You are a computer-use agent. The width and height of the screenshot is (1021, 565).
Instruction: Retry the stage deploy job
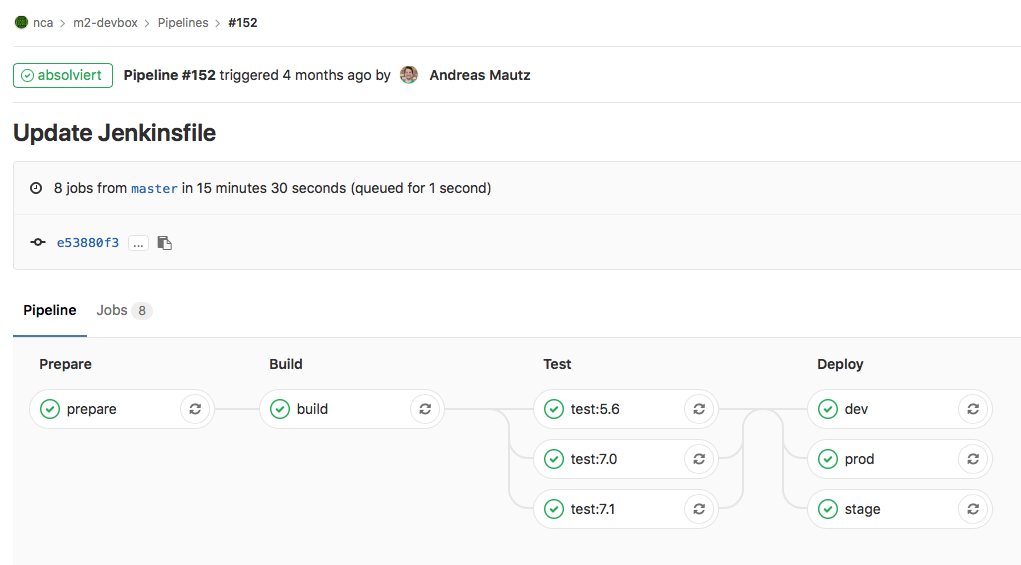coord(973,509)
